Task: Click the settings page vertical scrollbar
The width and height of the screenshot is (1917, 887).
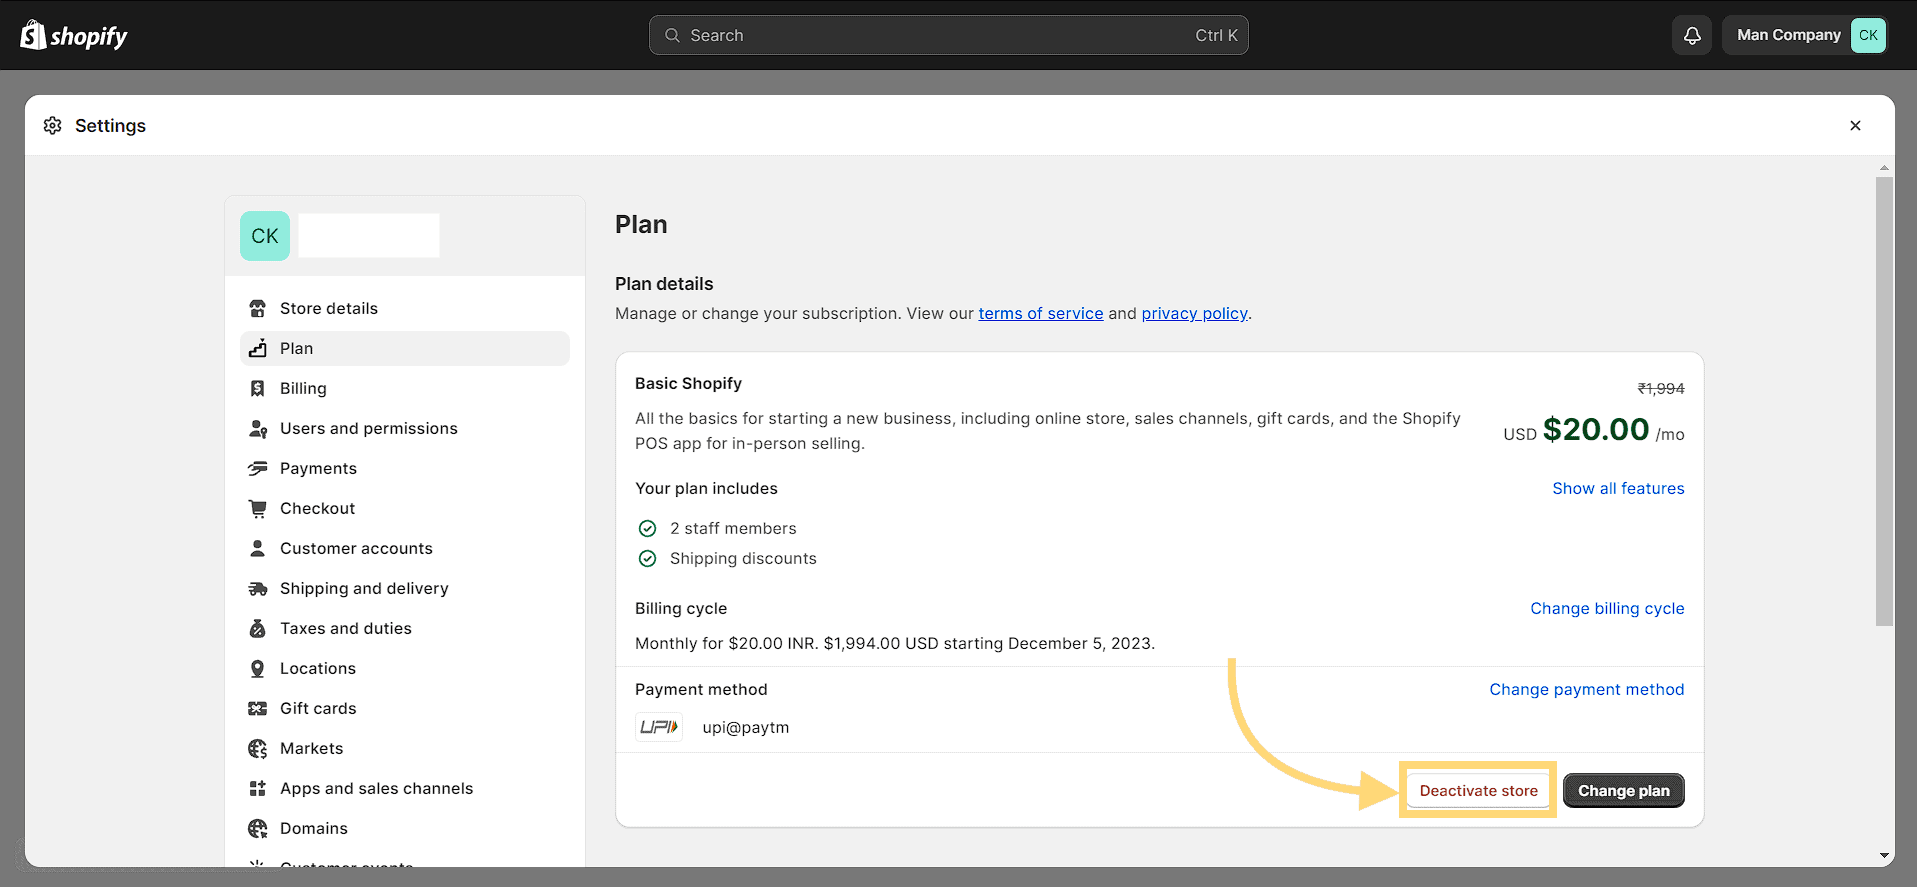Action: pyautogui.click(x=1884, y=400)
